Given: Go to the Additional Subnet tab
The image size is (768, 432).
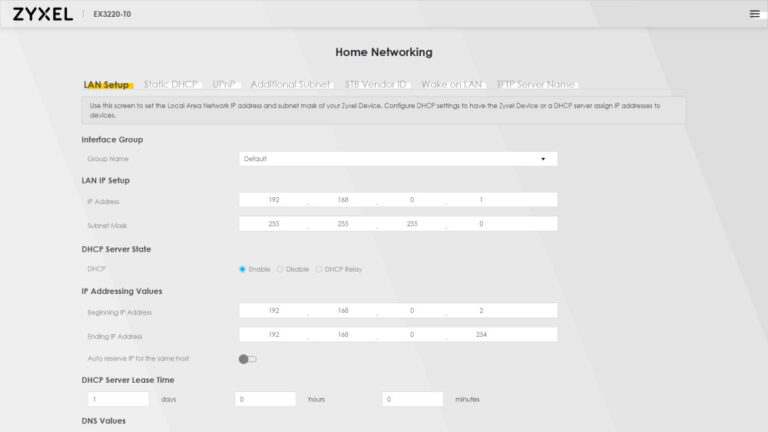Looking at the screenshot, I should [290, 84].
